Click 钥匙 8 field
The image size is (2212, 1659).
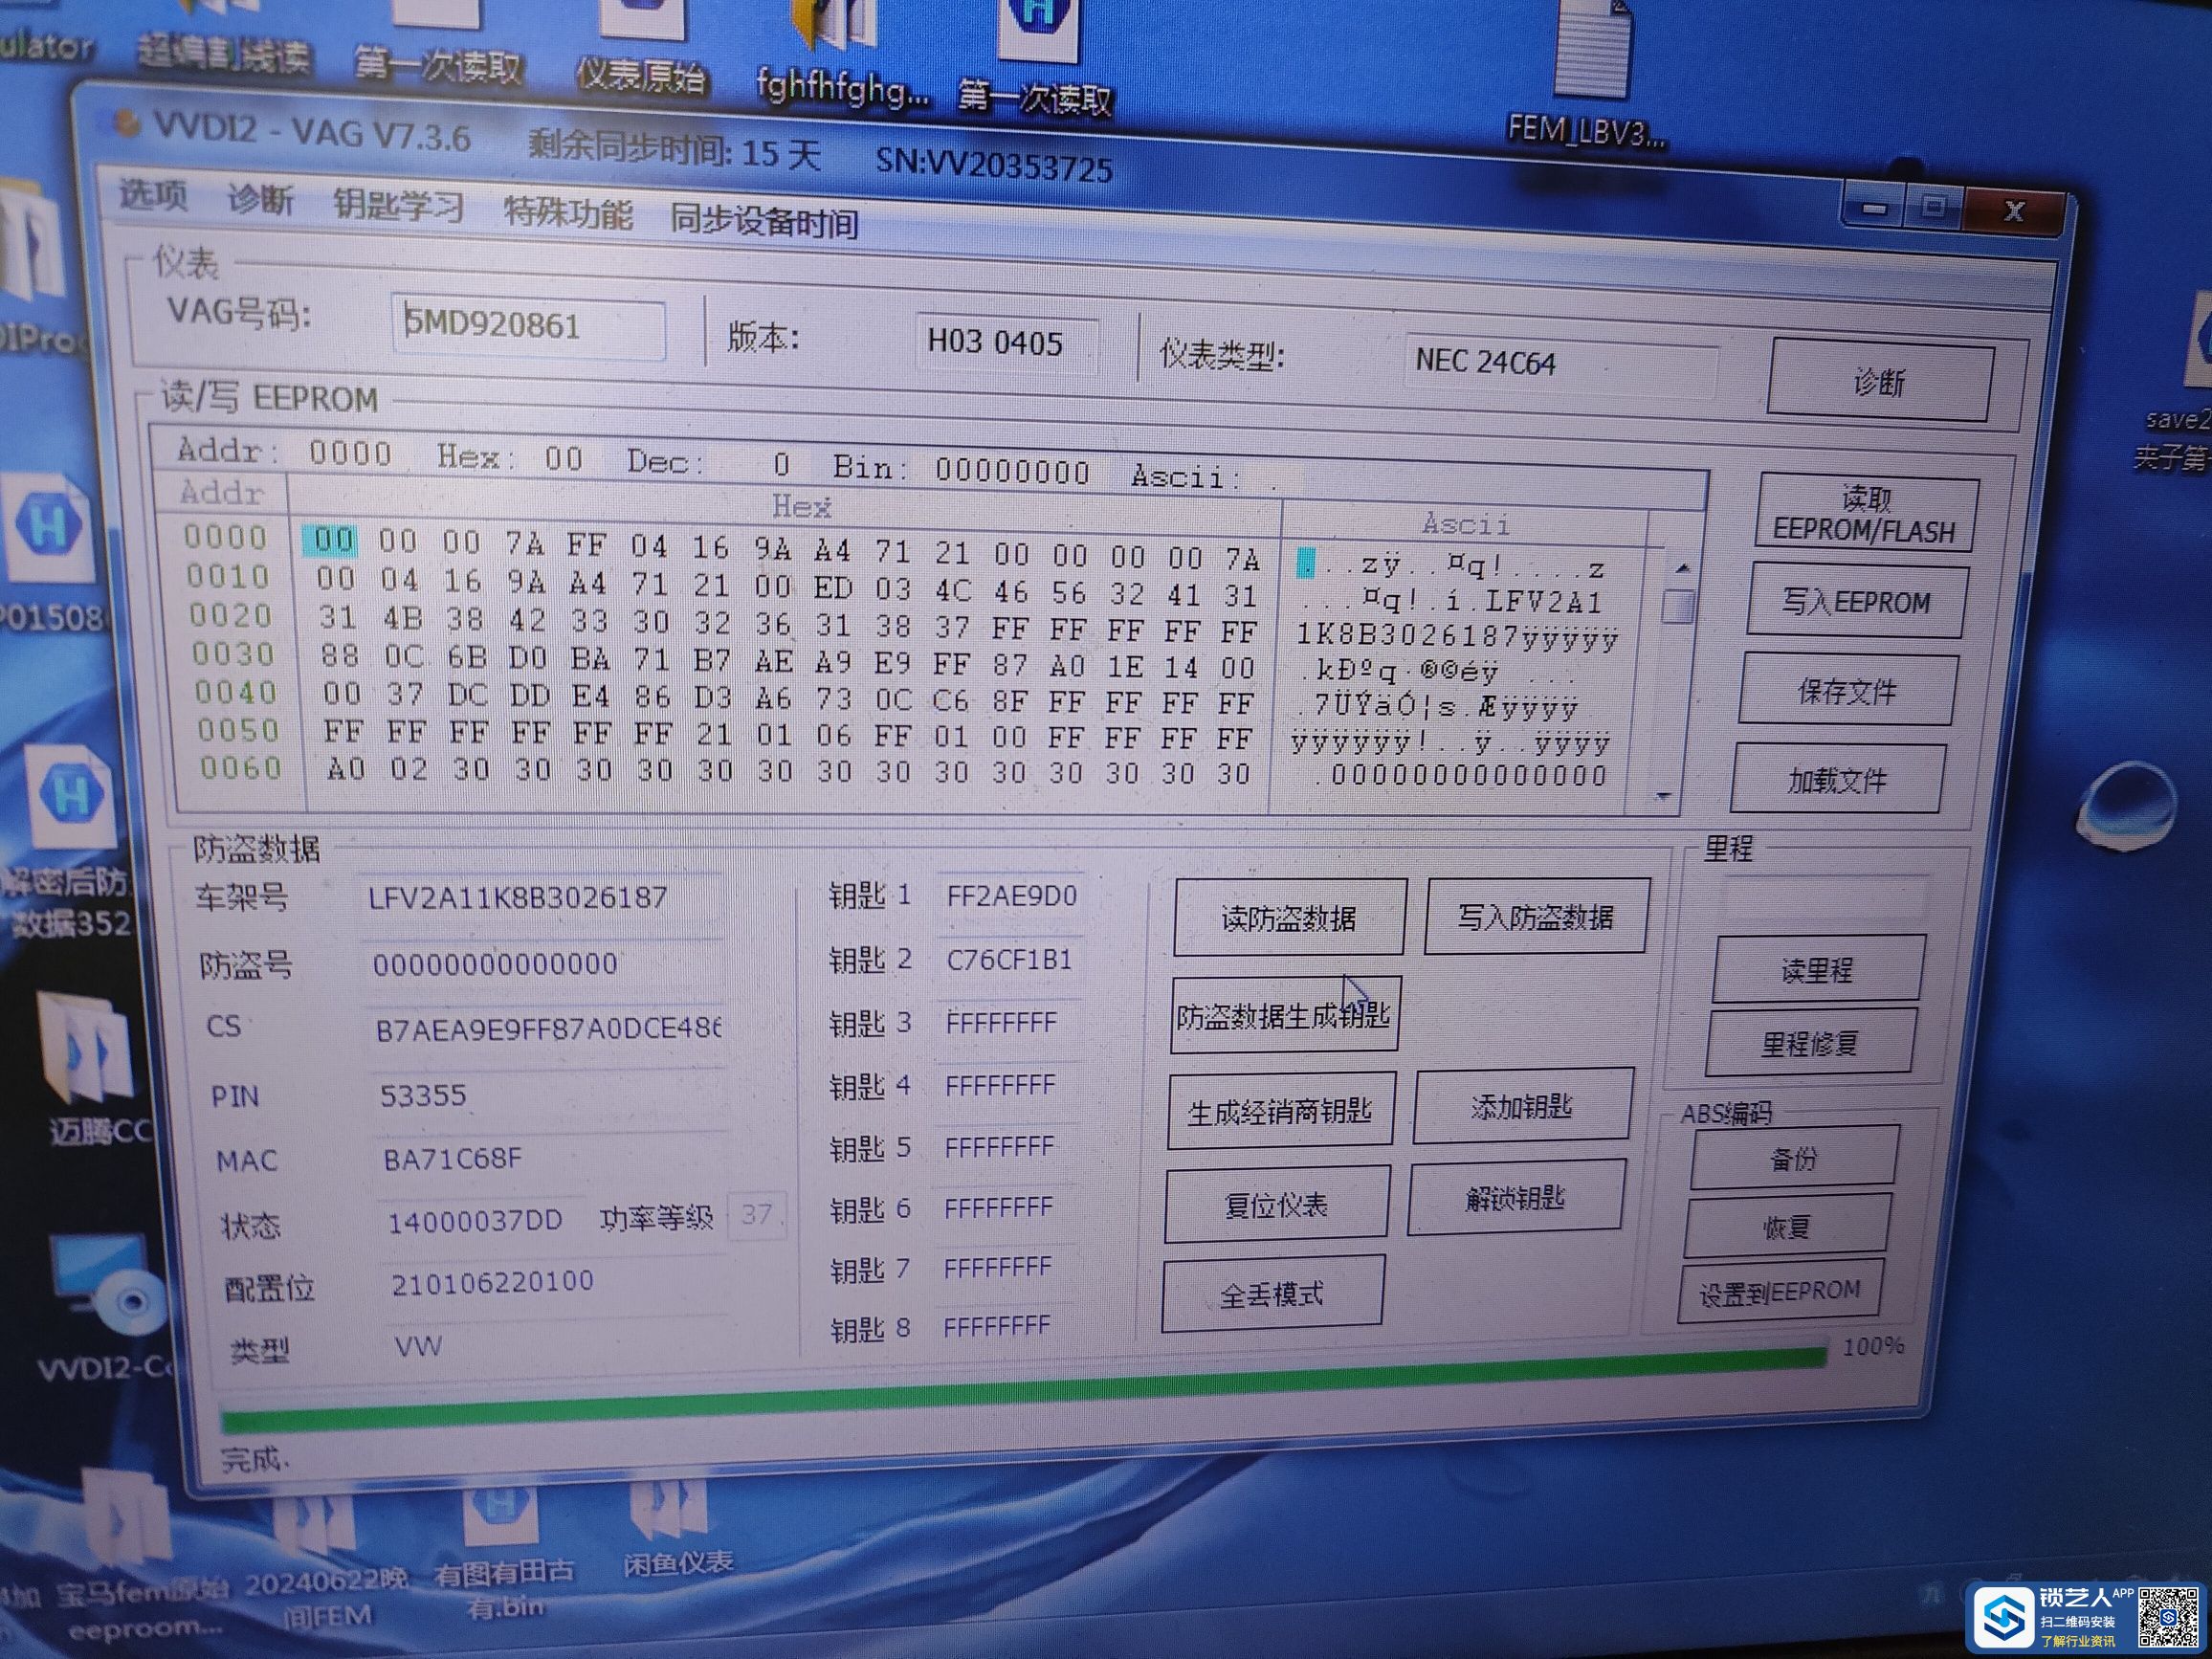(1001, 1327)
